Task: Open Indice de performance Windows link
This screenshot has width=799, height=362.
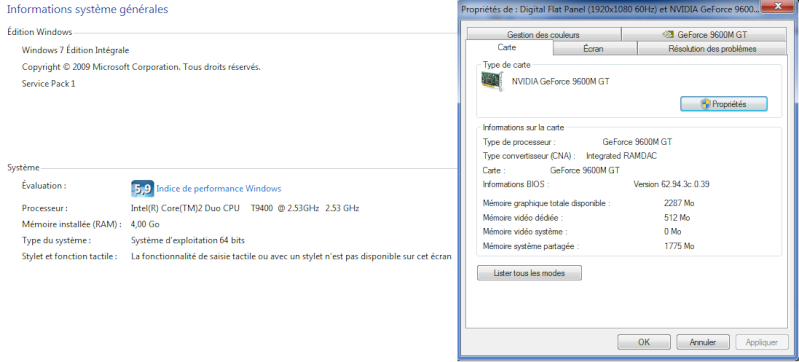Action: tap(219, 189)
